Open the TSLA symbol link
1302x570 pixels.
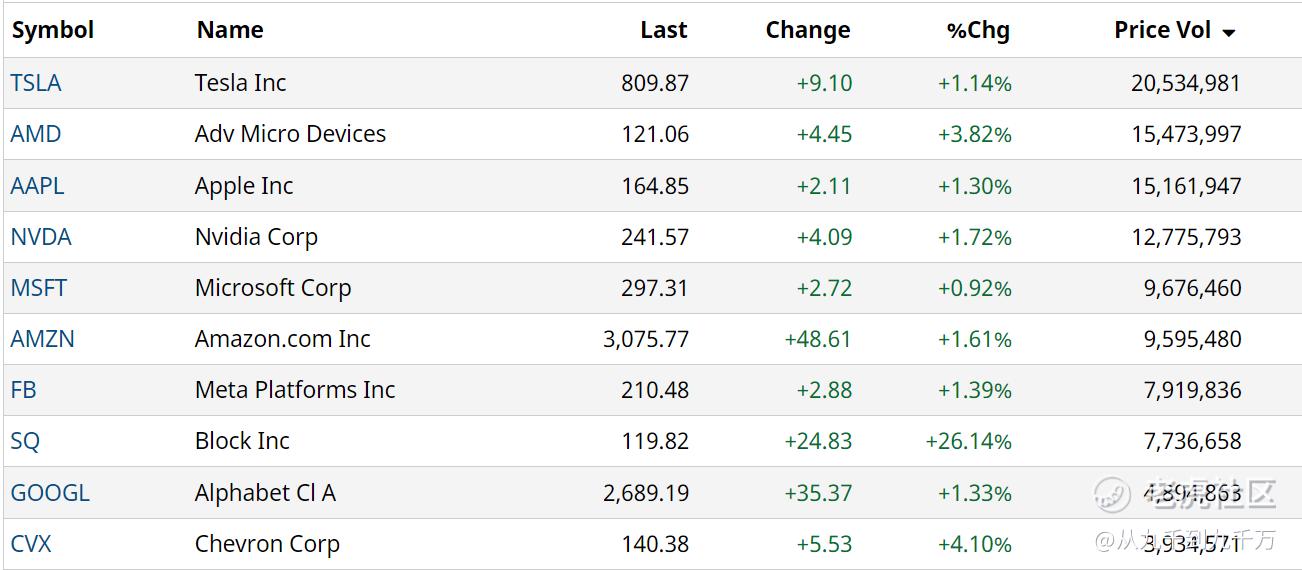pos(36,83)
